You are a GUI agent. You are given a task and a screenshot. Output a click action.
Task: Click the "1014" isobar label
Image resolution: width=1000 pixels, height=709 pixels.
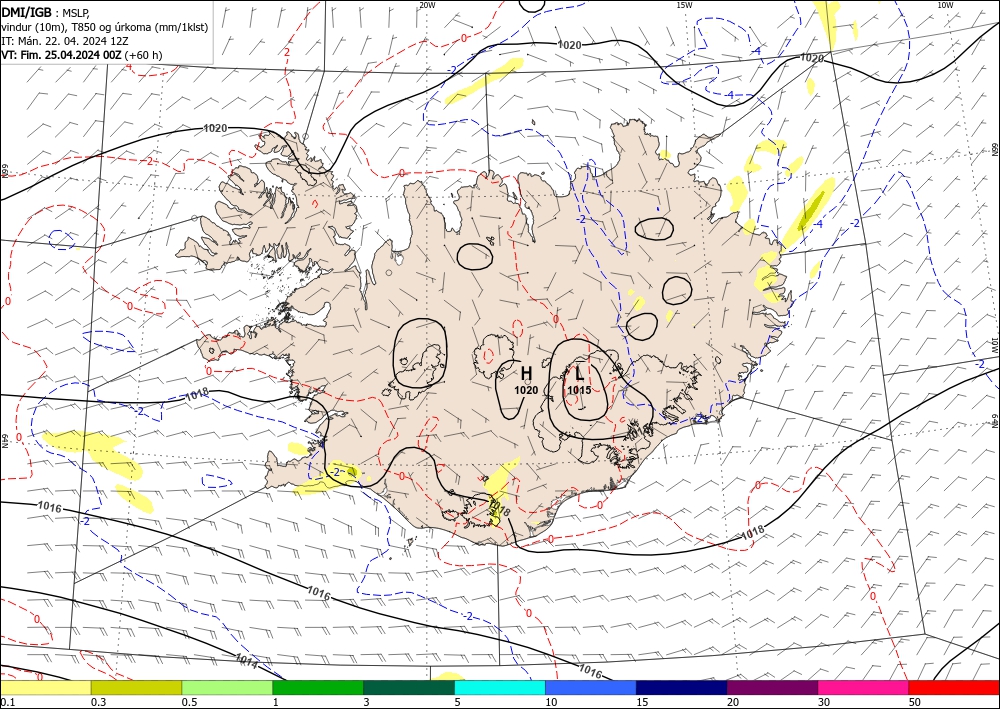247,661
